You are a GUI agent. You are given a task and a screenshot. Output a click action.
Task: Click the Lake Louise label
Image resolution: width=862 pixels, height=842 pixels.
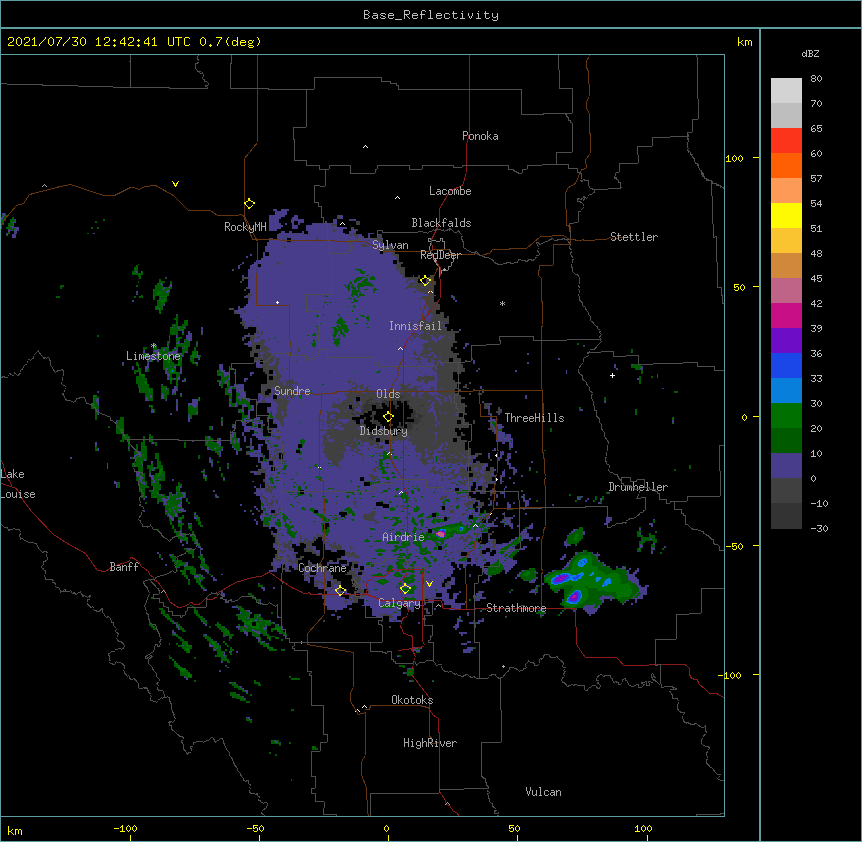(x=18, y=484)
